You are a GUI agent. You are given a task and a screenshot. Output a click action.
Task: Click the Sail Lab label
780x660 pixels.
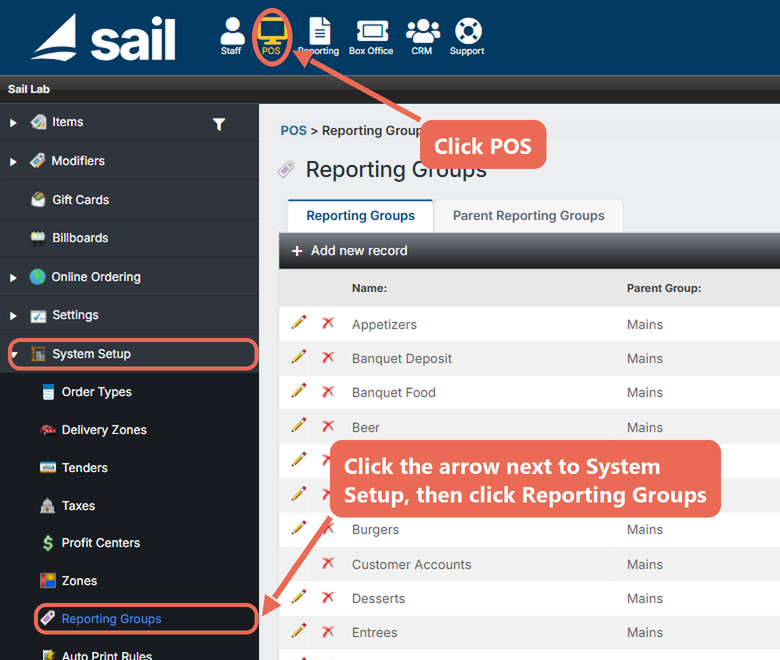coord(29,89)
